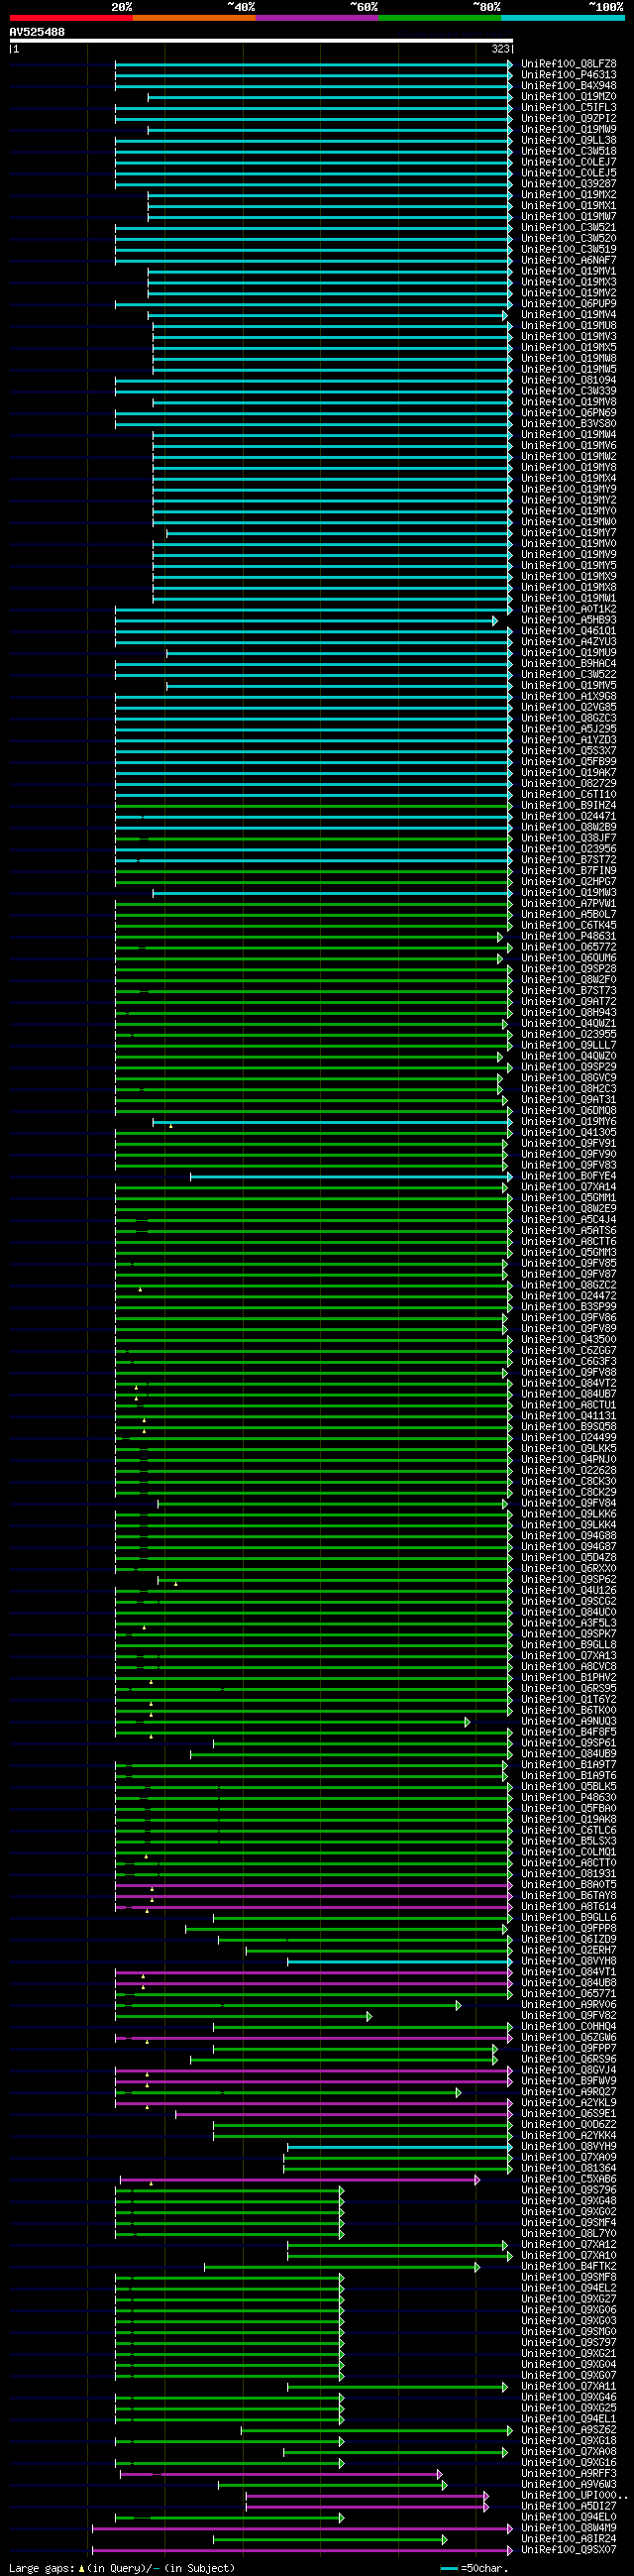Select hit label UniRef100_O65771
Image resolution: width=634 pixels, height=2576 pixels.
(568, 1995)
